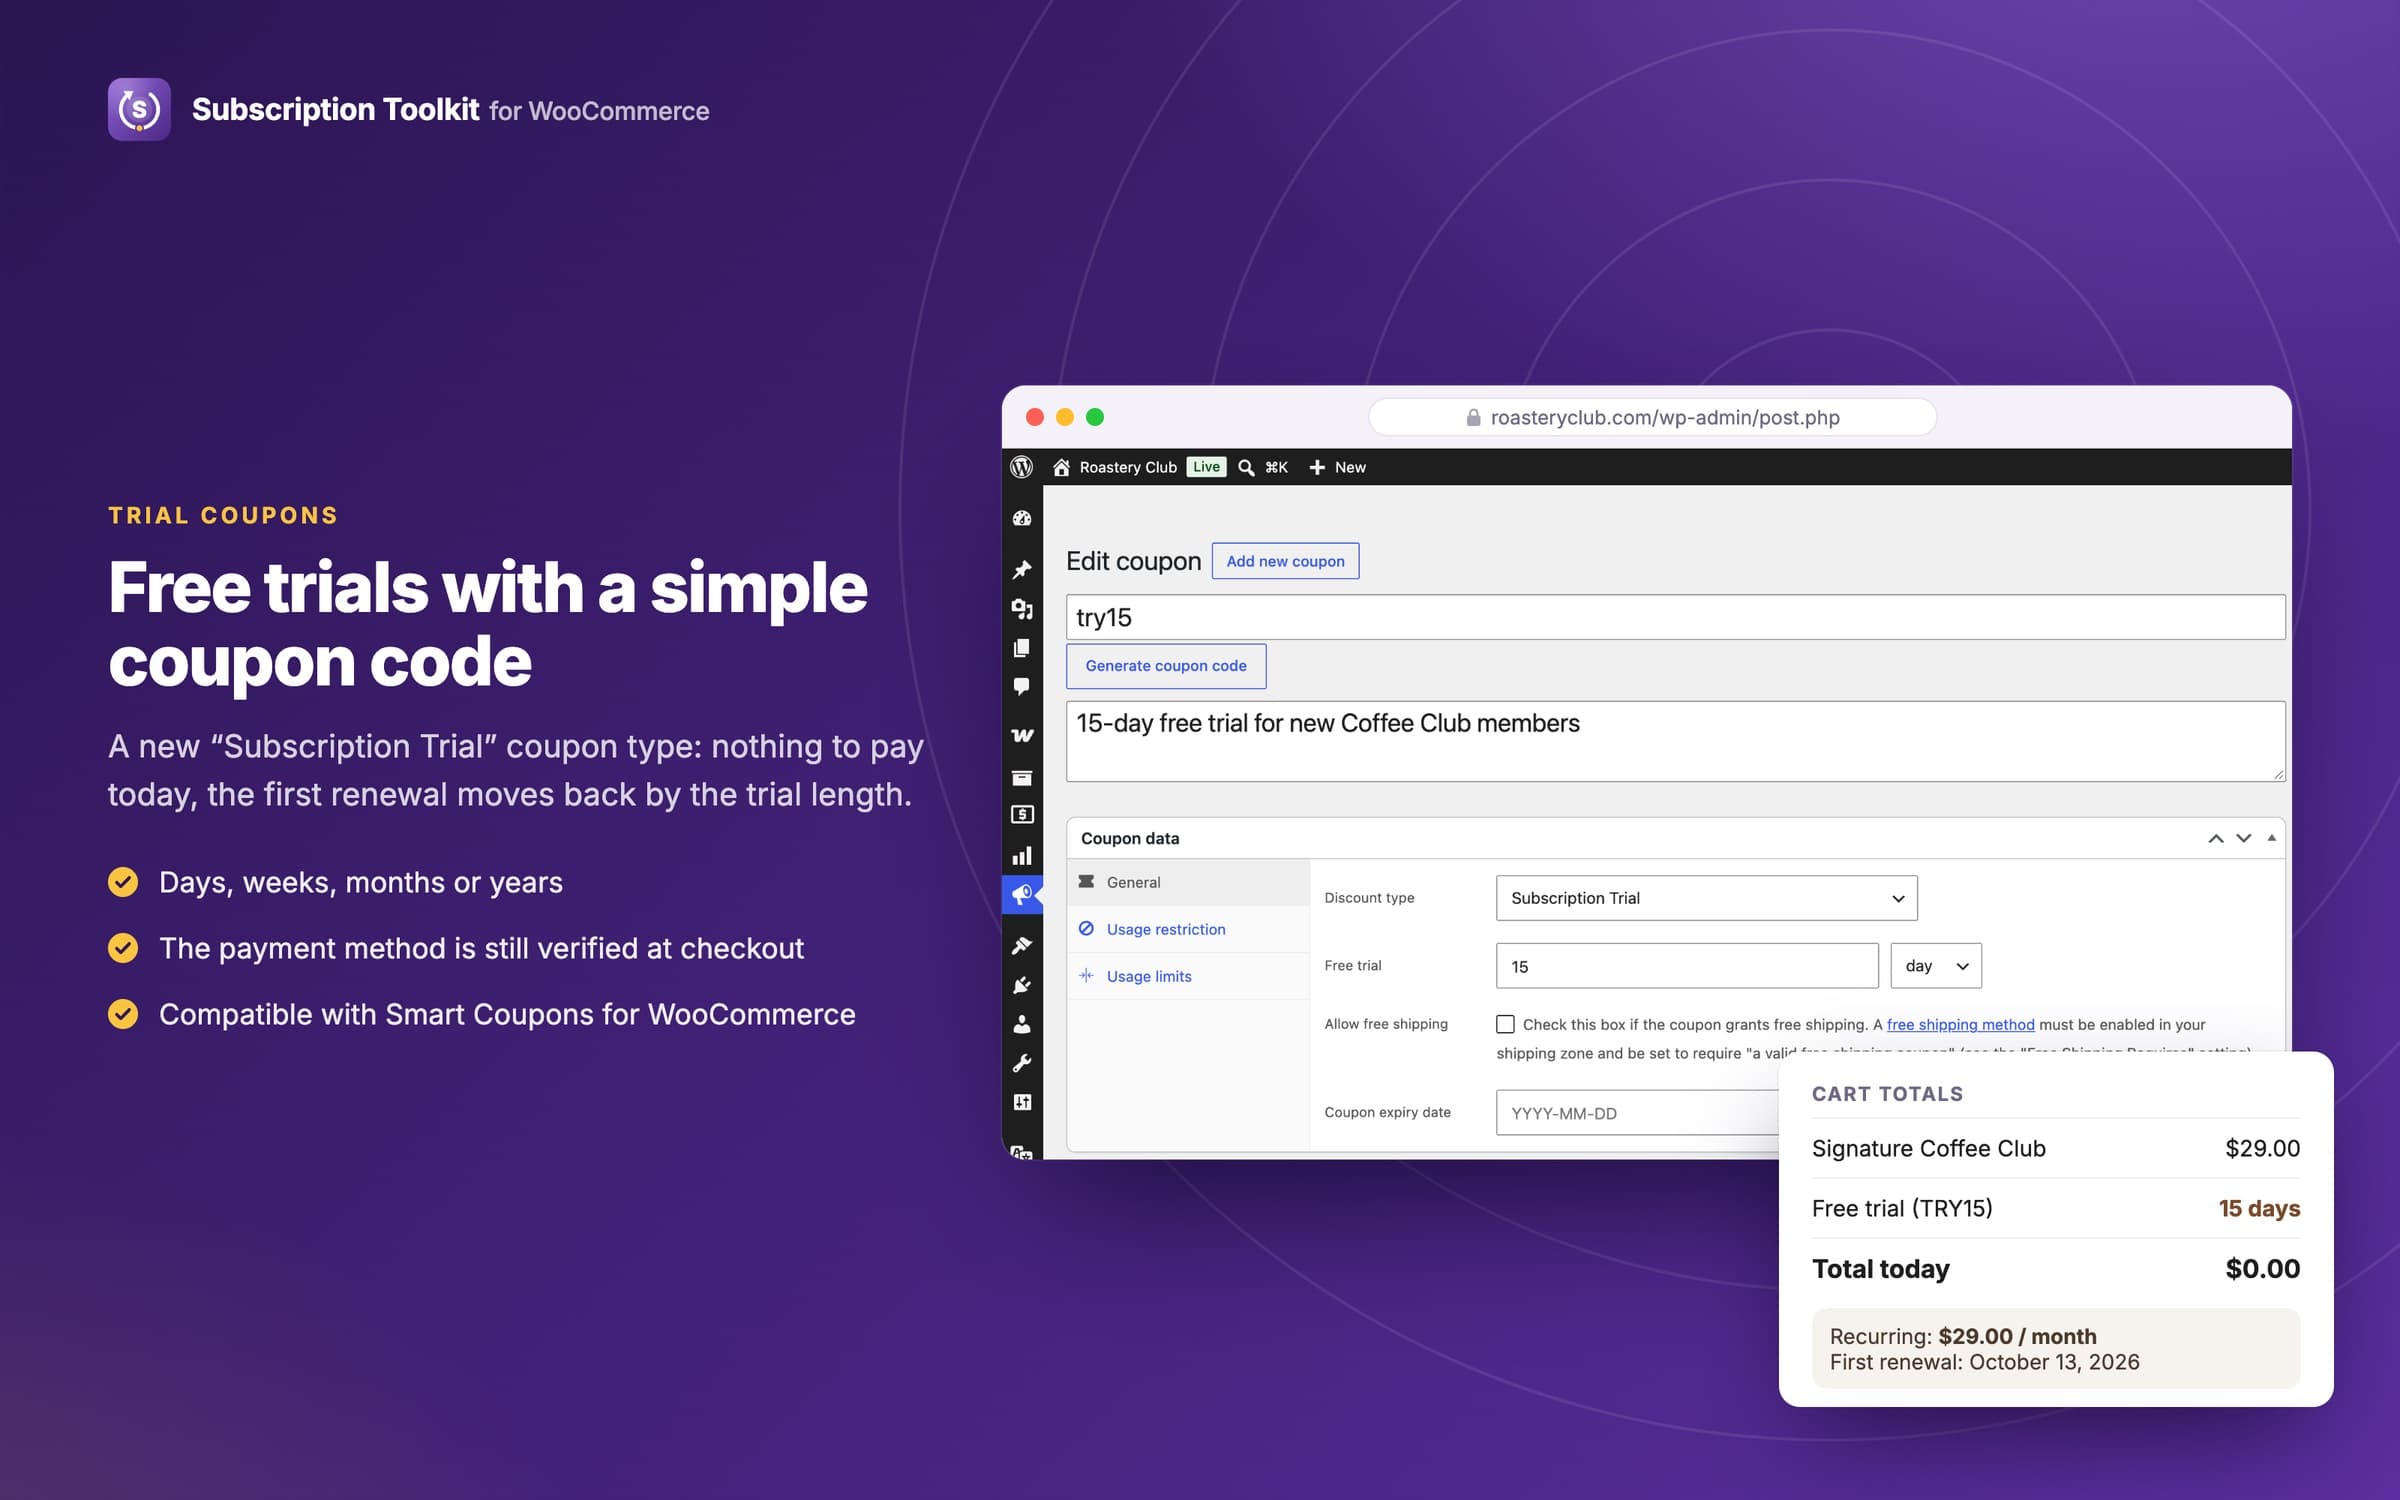Open Pages from the sidebar
Viewport: 2400px width, 1500px height.
[1021, 648]
